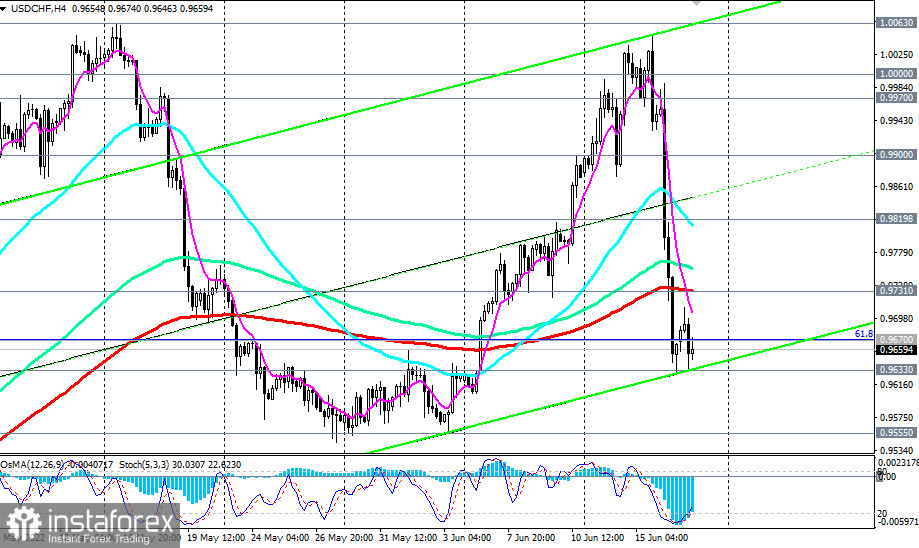This screenshot has width=919, height=548.
Task: Click the 0.0023178 oscillator scale value
Action: click(x=898, y=463)
